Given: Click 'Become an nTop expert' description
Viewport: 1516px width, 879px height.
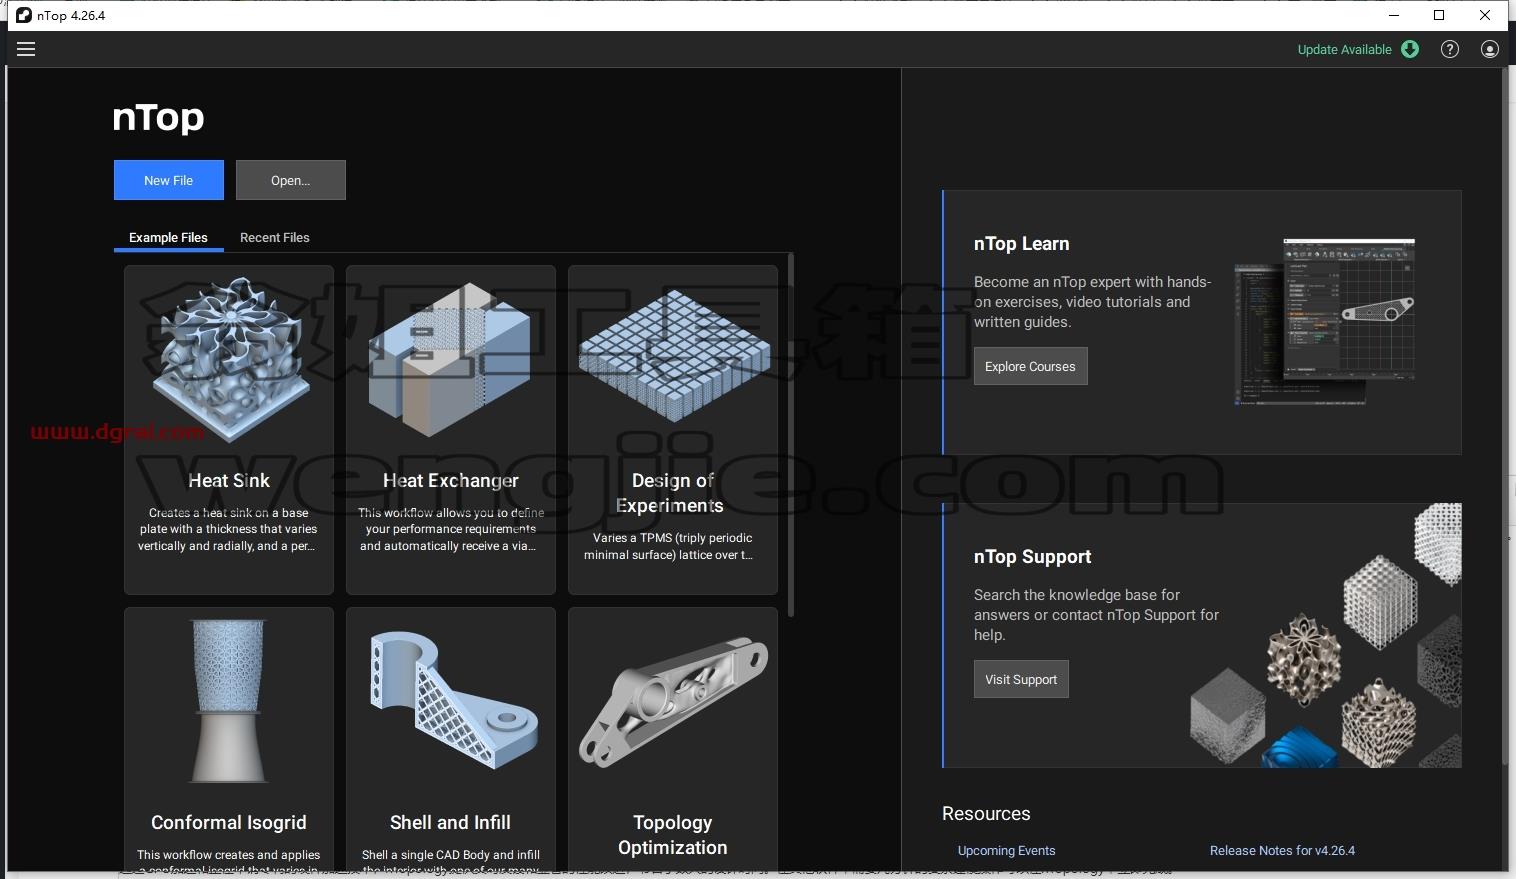Looking at the screenshot, I should (1092, 302).
